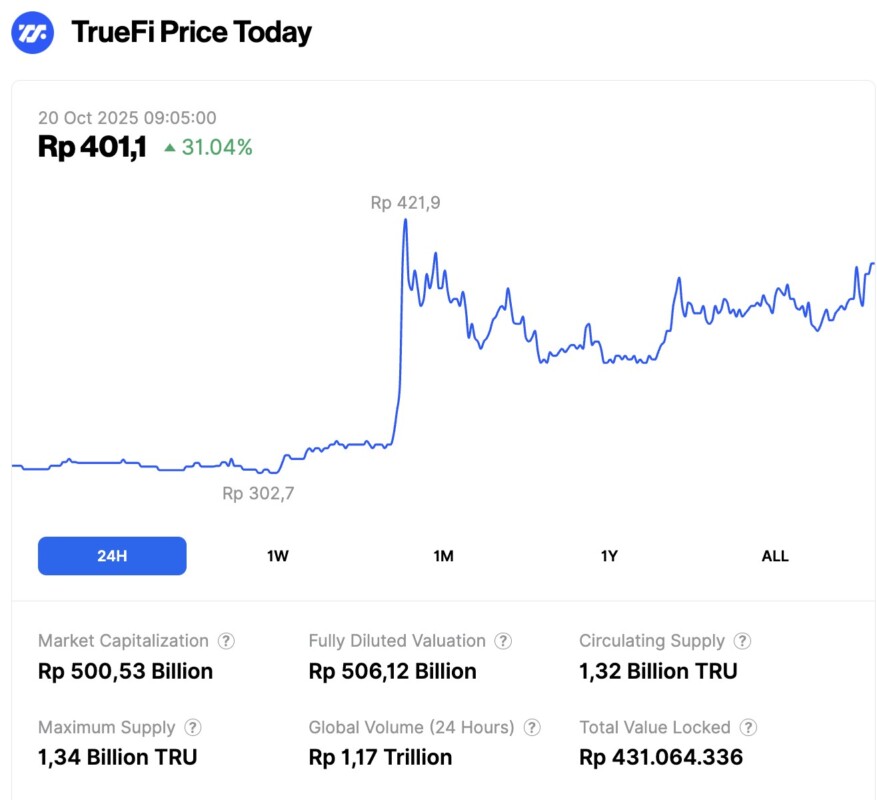Show the 1Y price chart
Screen dimensions: 877x800
point(609,556)
